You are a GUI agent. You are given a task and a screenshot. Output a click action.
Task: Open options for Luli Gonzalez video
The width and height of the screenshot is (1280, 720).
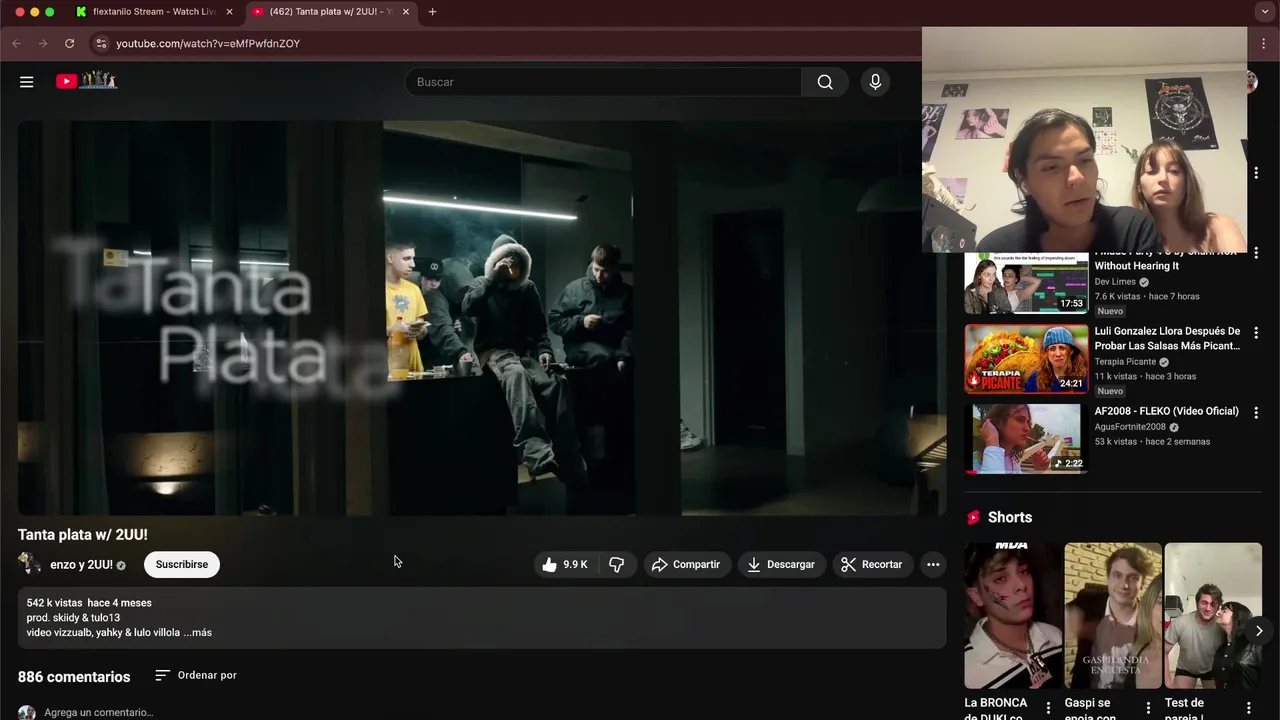coord(1256,332)
